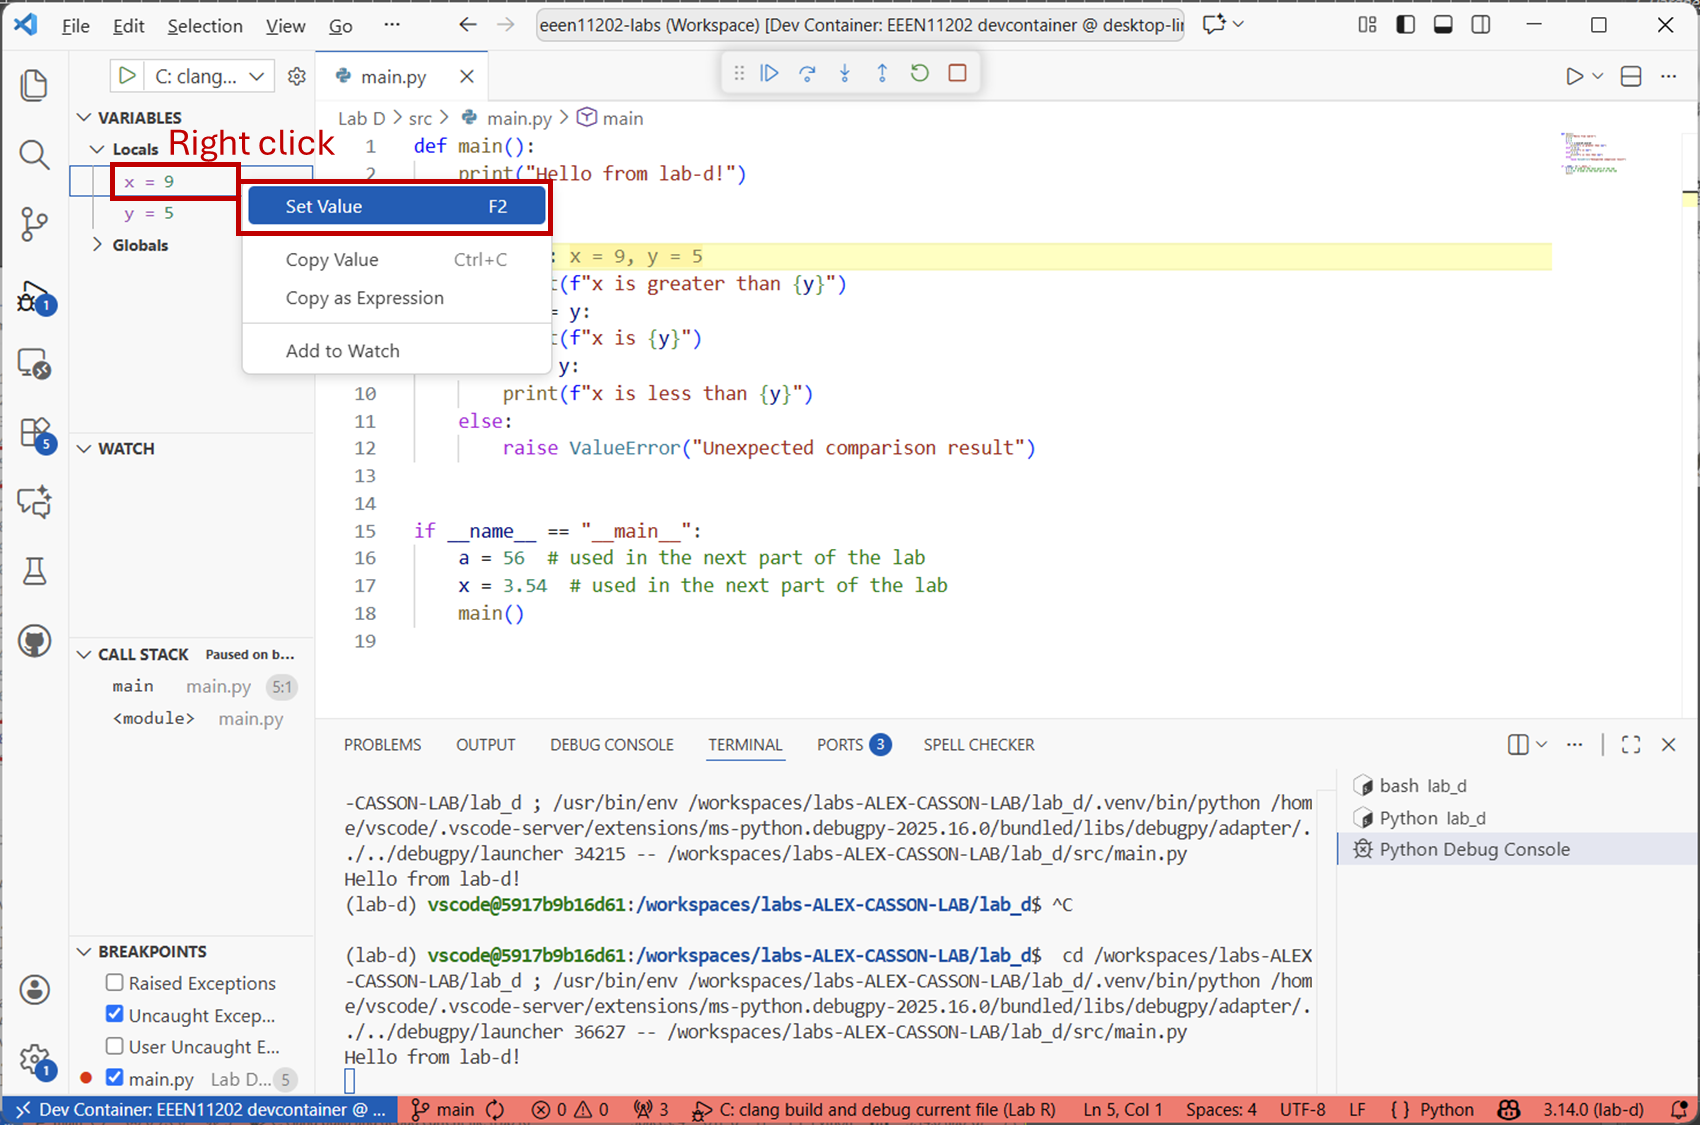
Task: Open the debug configuration dropdown
Action: (x=256, y=76)
